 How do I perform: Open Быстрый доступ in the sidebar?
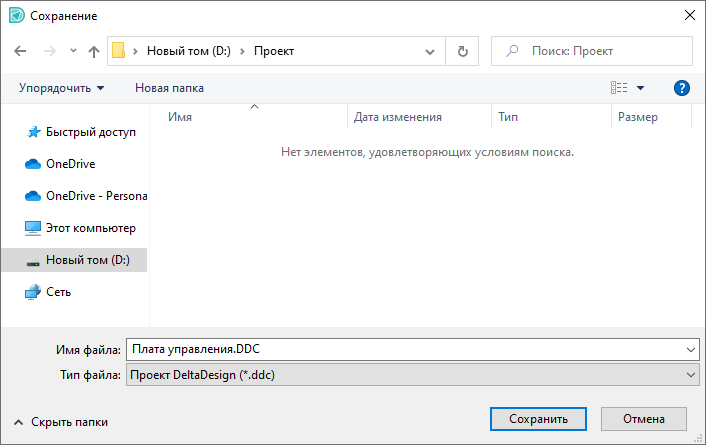click(x=90, y=132)
